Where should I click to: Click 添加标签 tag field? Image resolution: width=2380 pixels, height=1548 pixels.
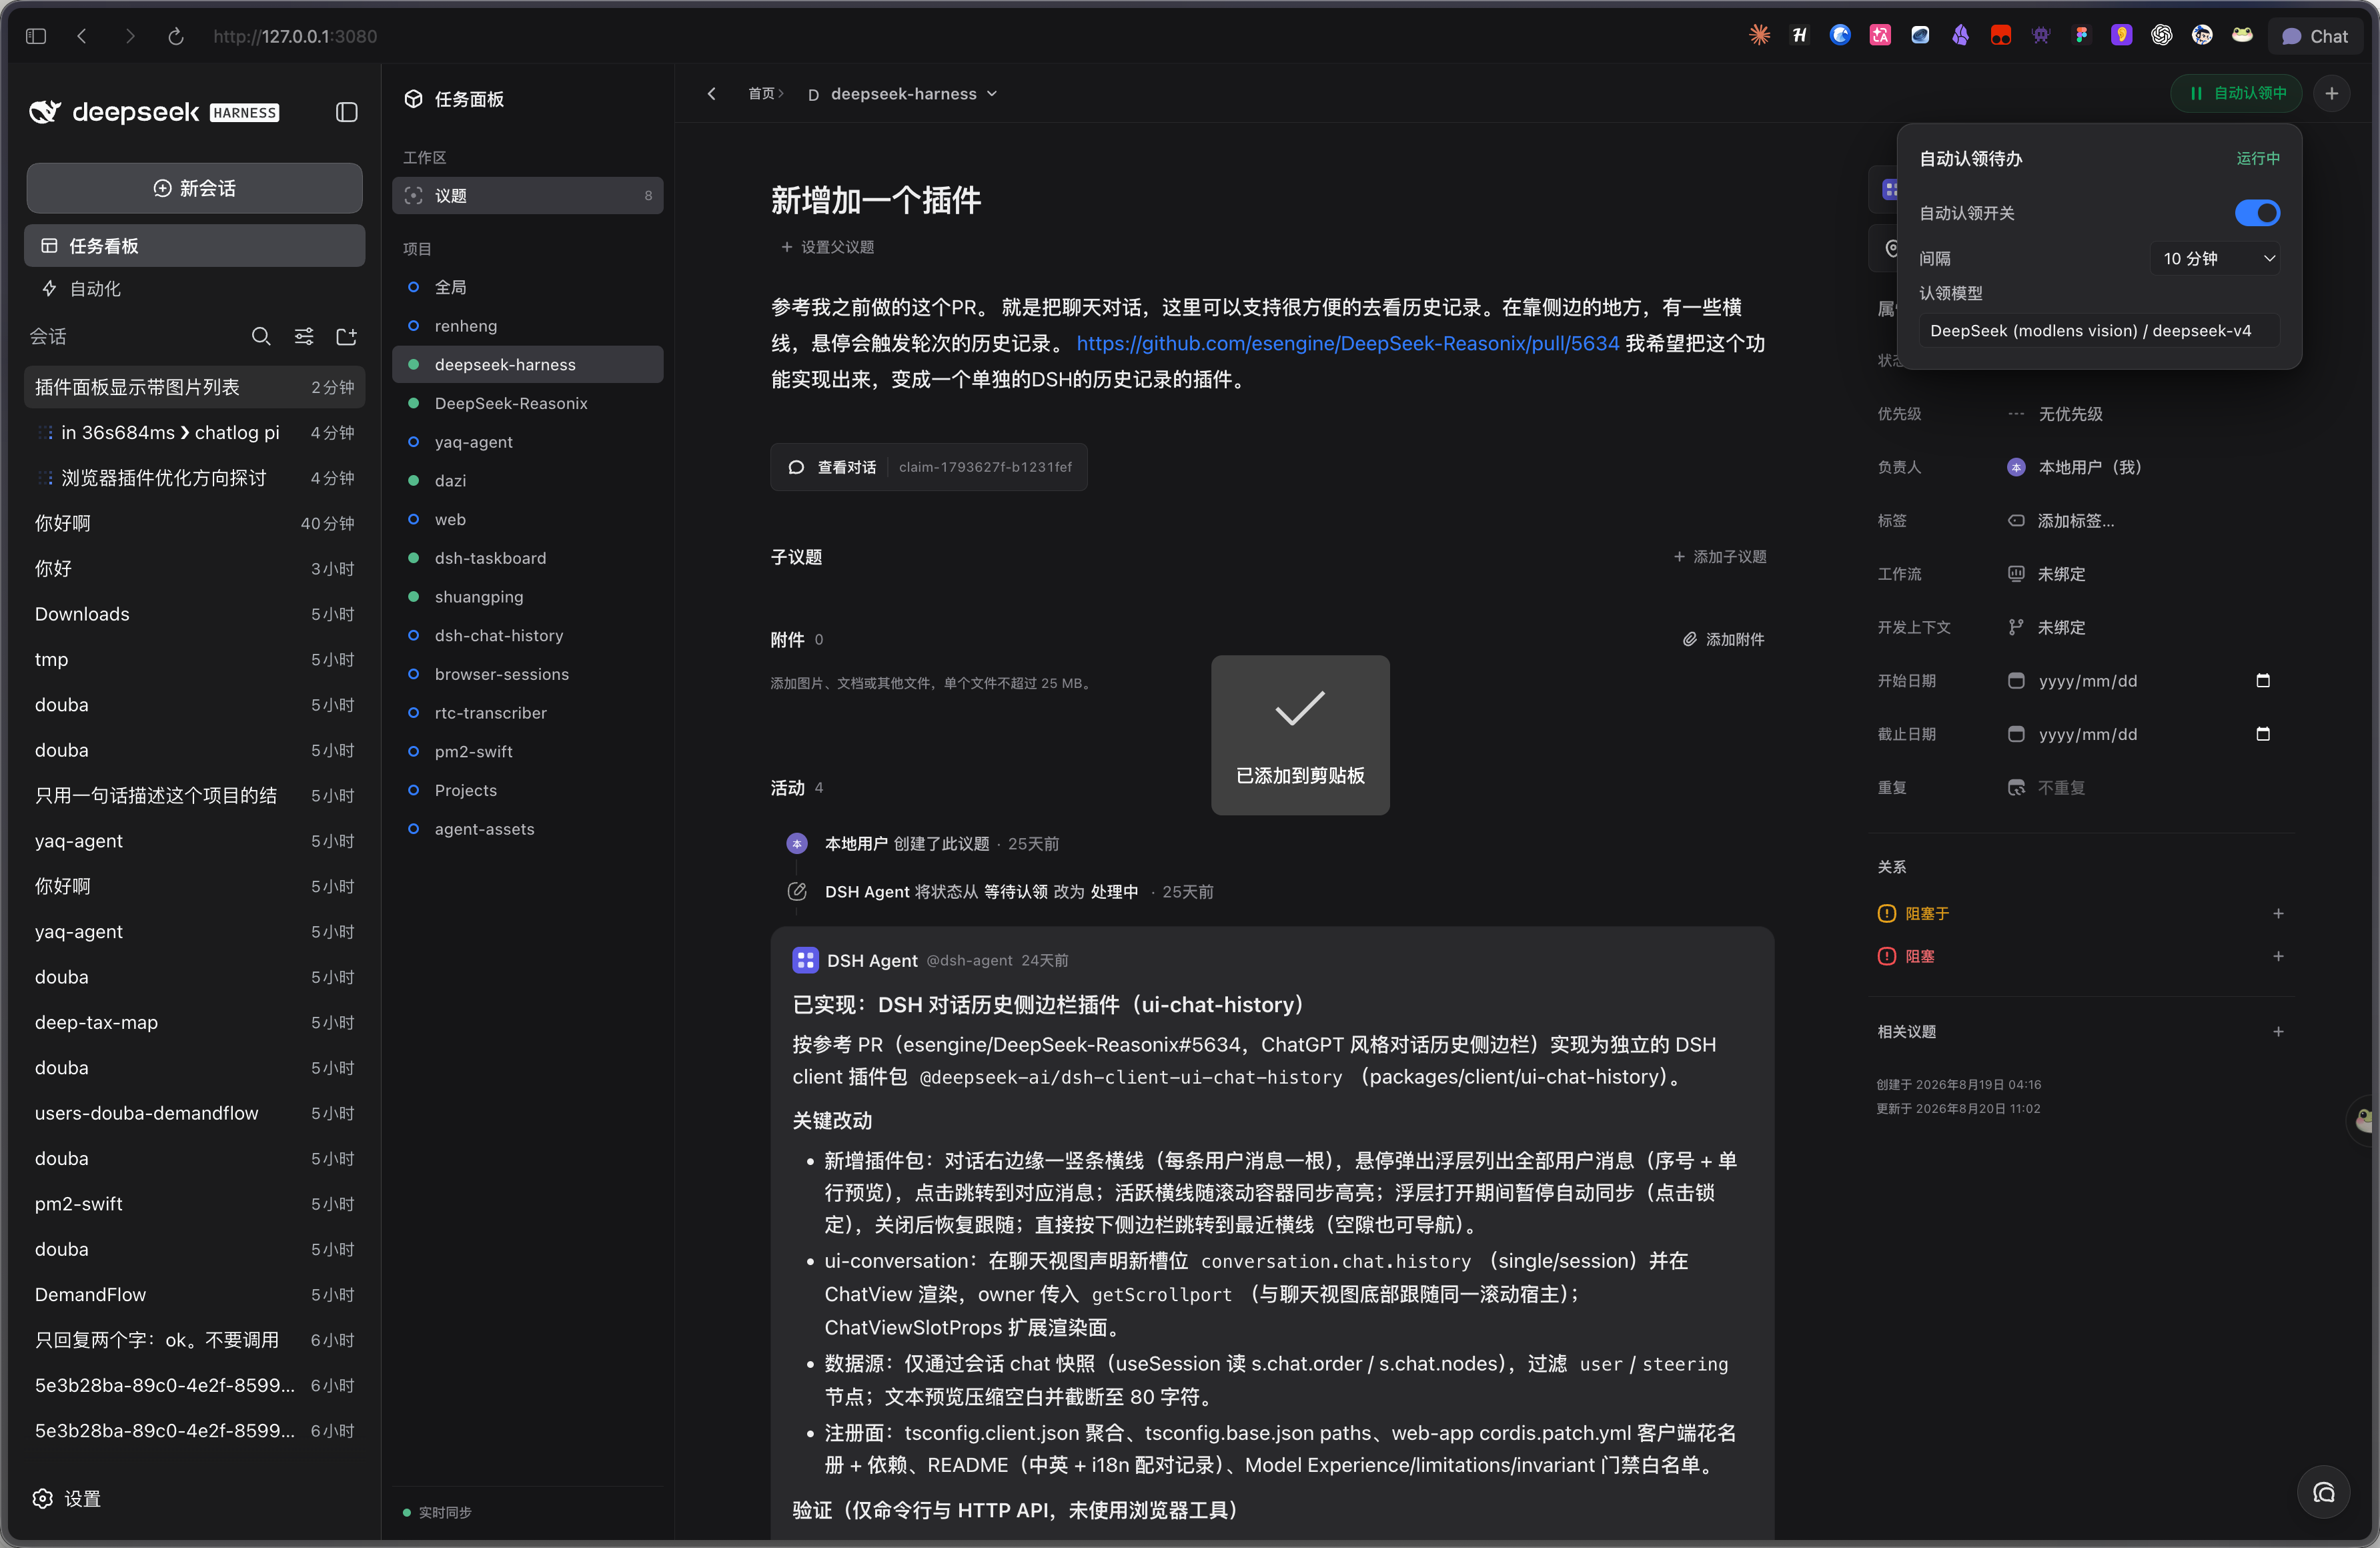pyautogui.click(x=2061, y=521)
